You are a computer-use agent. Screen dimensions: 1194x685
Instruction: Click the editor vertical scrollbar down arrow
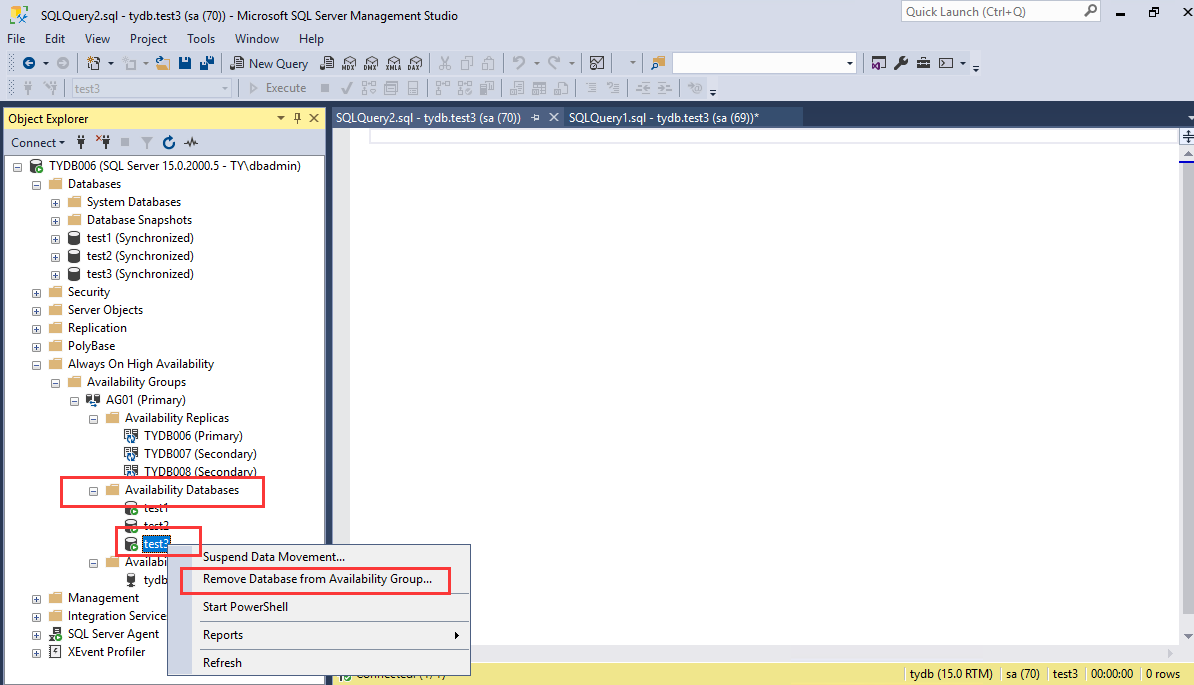point(1187,636)
